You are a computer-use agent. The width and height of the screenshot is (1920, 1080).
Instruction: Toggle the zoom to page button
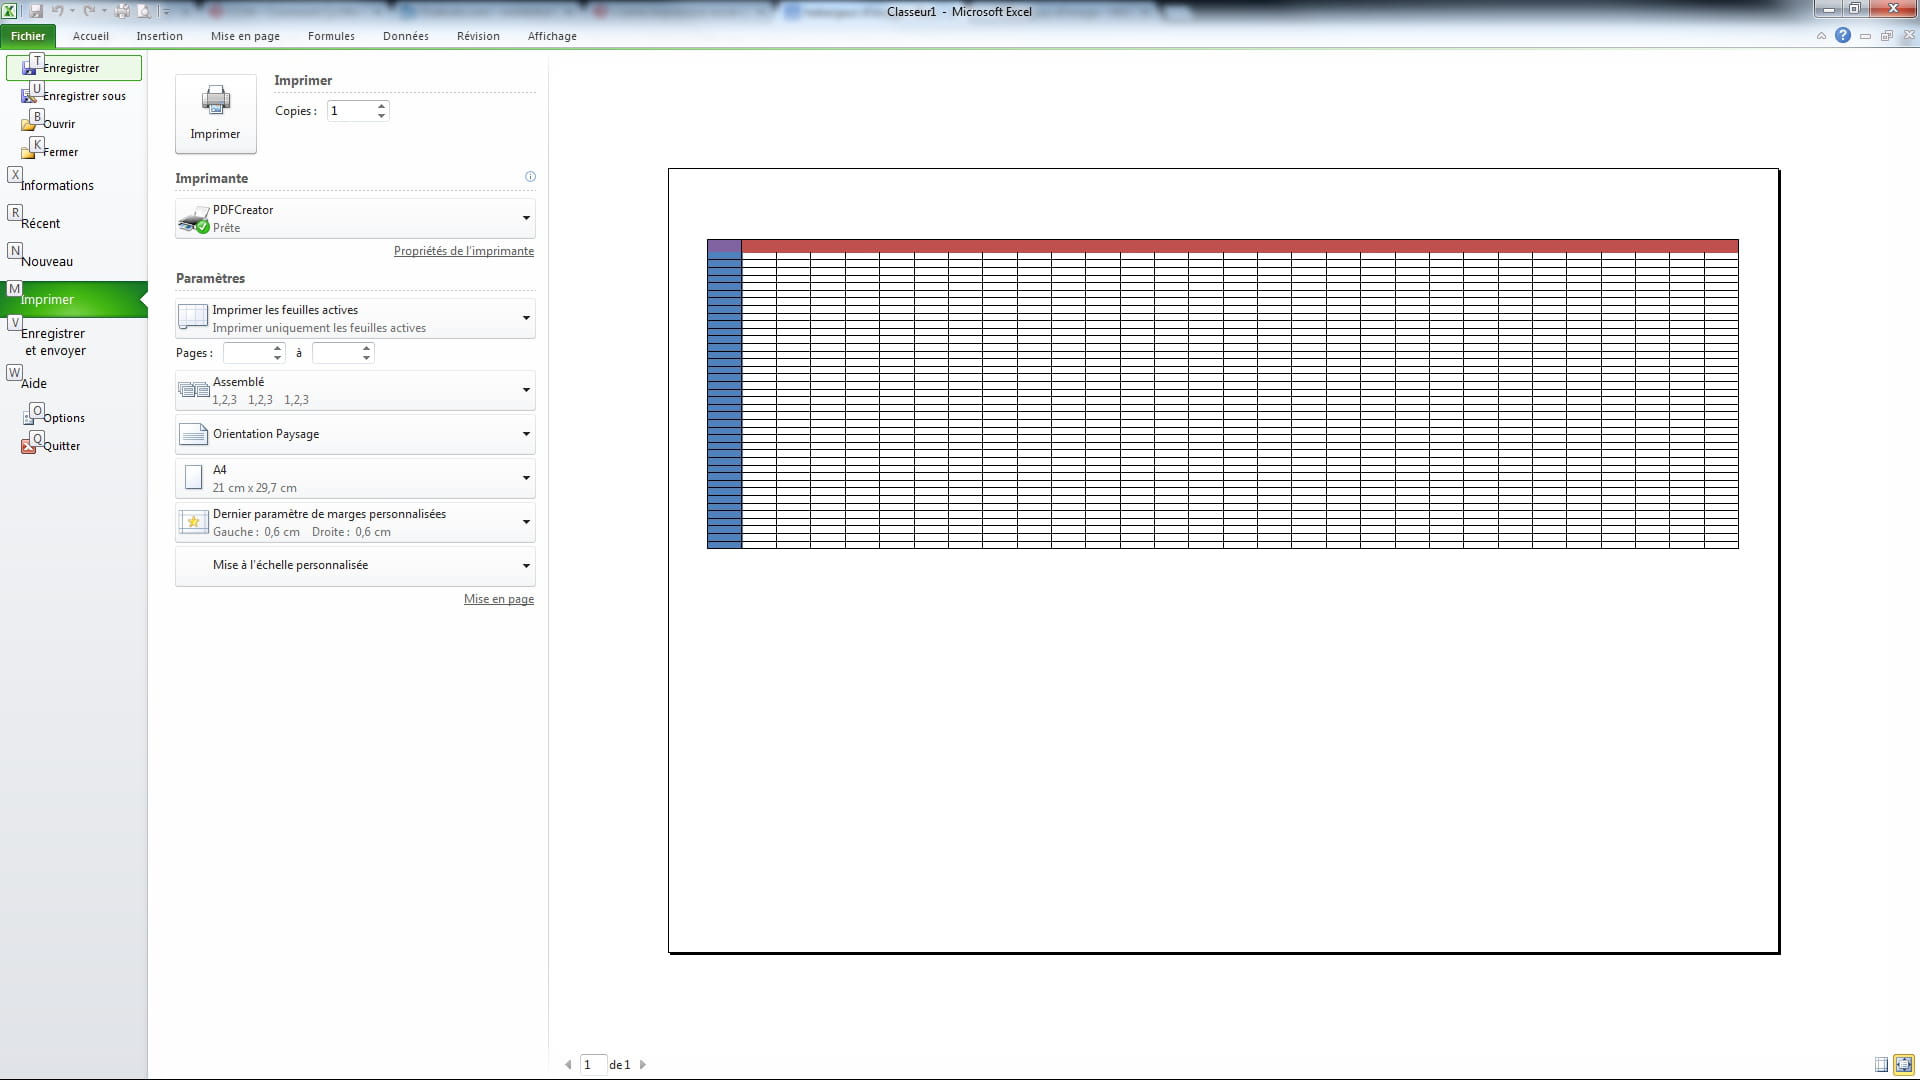pos(1903,1065)
